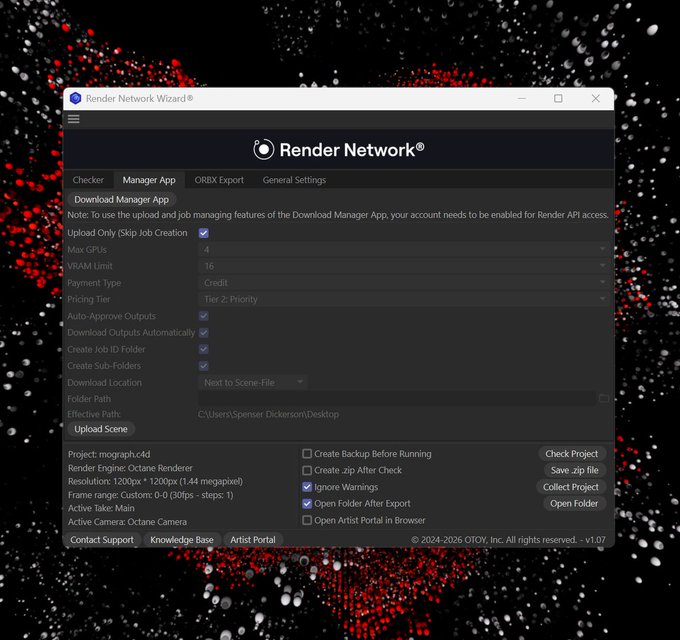Click the Check Project button
The height and width of the screenshot is (640, 680).
(x=572, y=454)
